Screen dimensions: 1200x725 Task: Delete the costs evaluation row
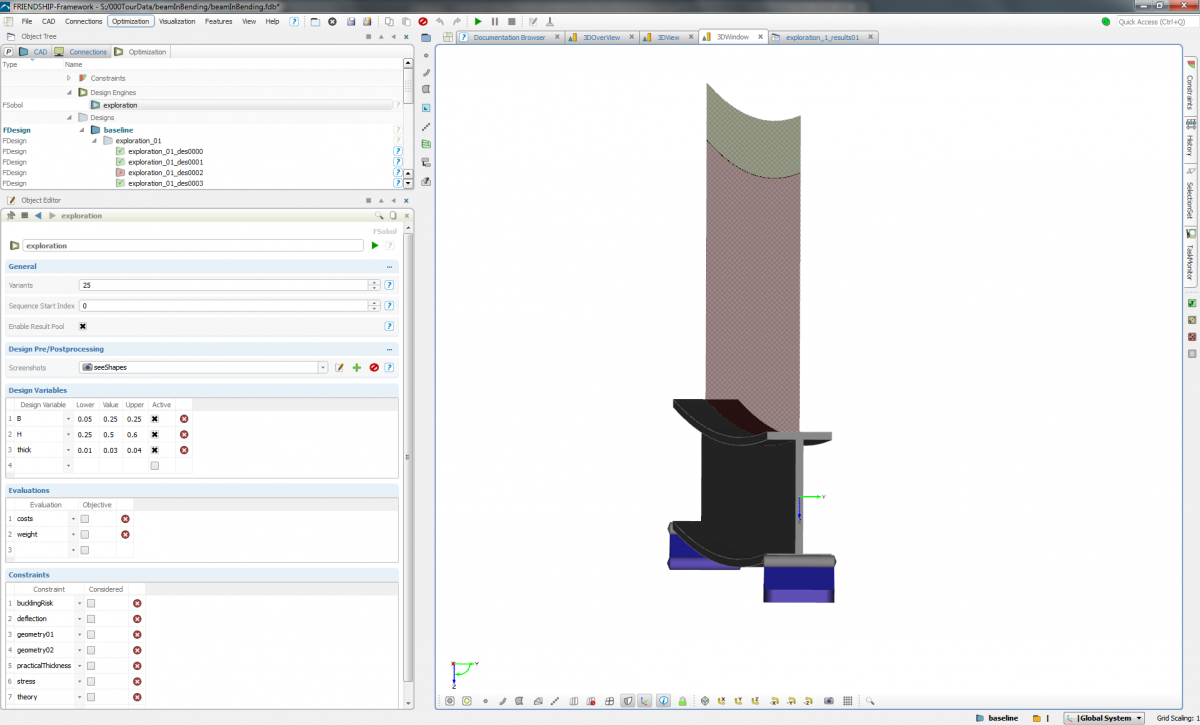coord(125,519)
